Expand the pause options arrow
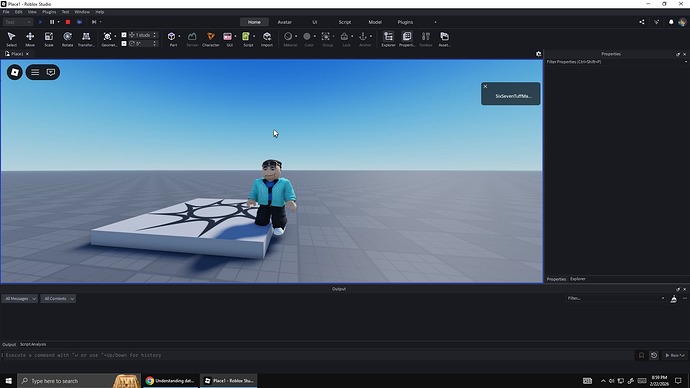 coord(59,22)
